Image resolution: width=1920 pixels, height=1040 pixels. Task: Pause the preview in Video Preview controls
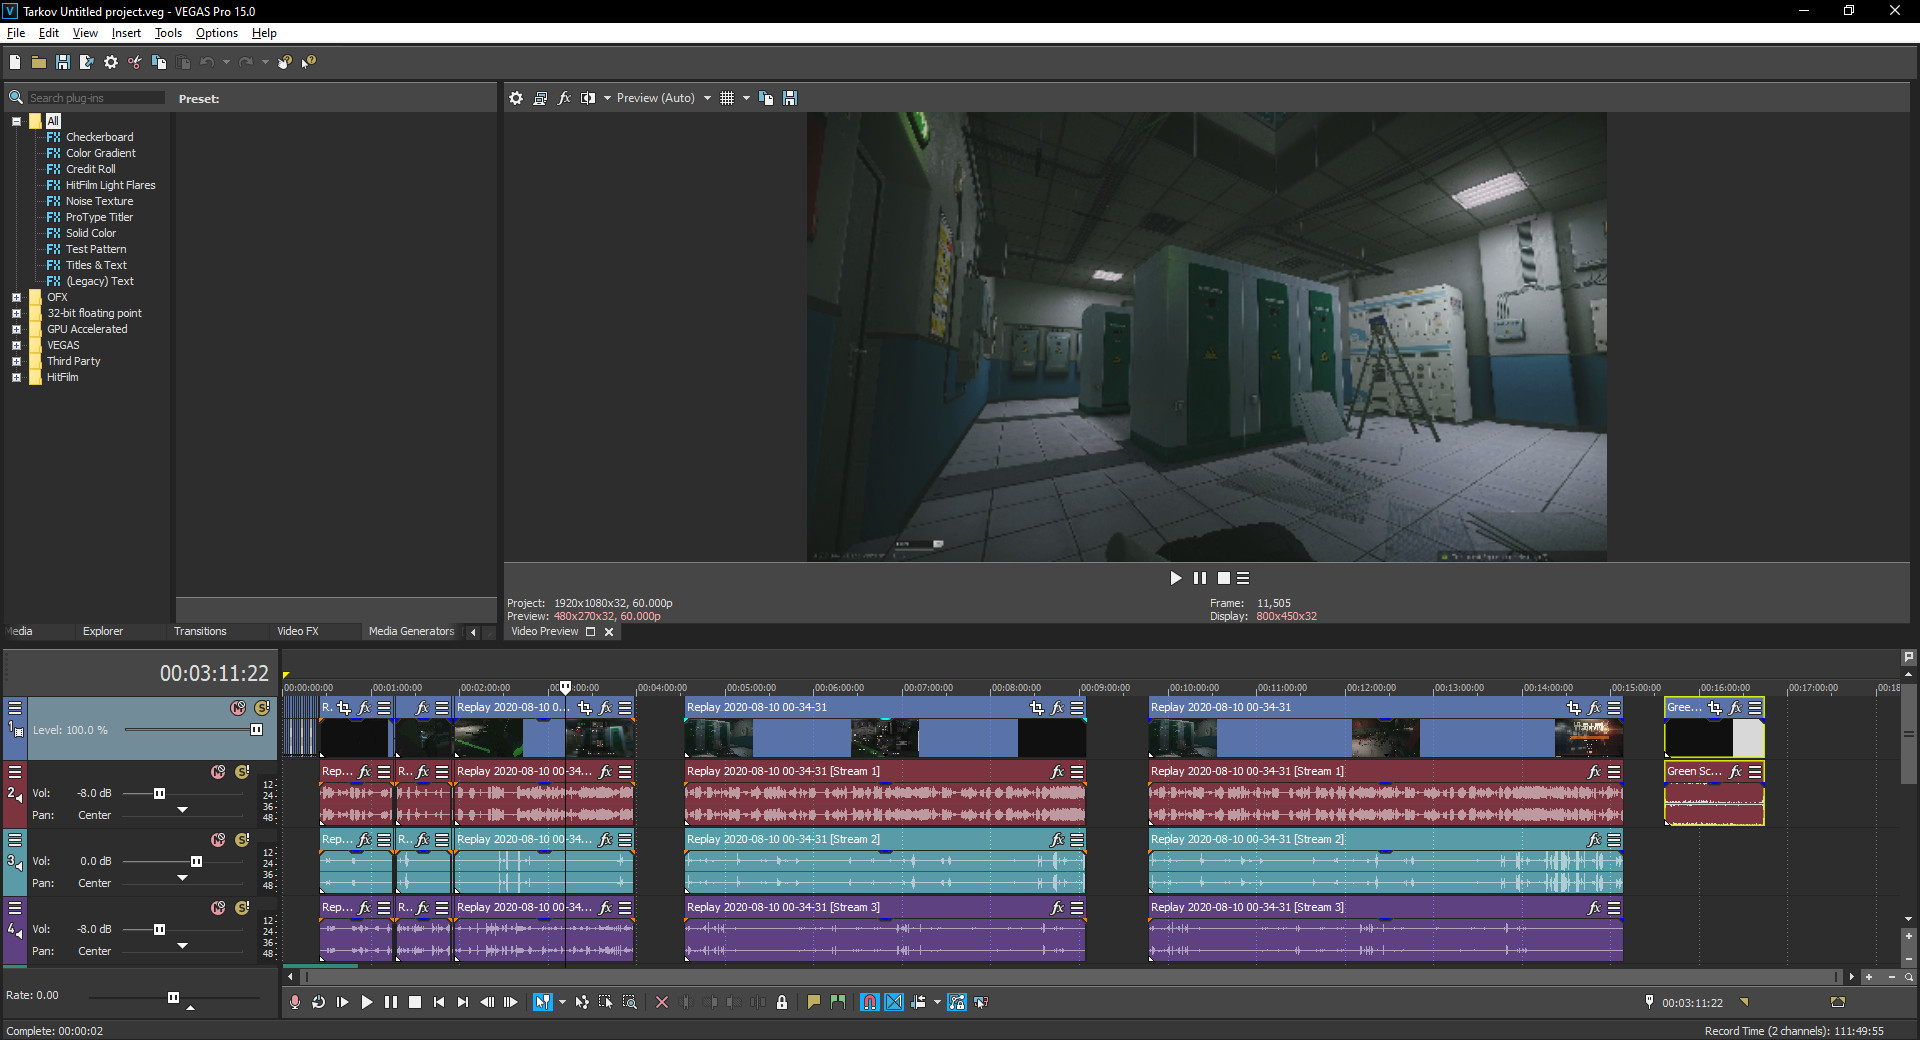click(x=1200, y=578)
